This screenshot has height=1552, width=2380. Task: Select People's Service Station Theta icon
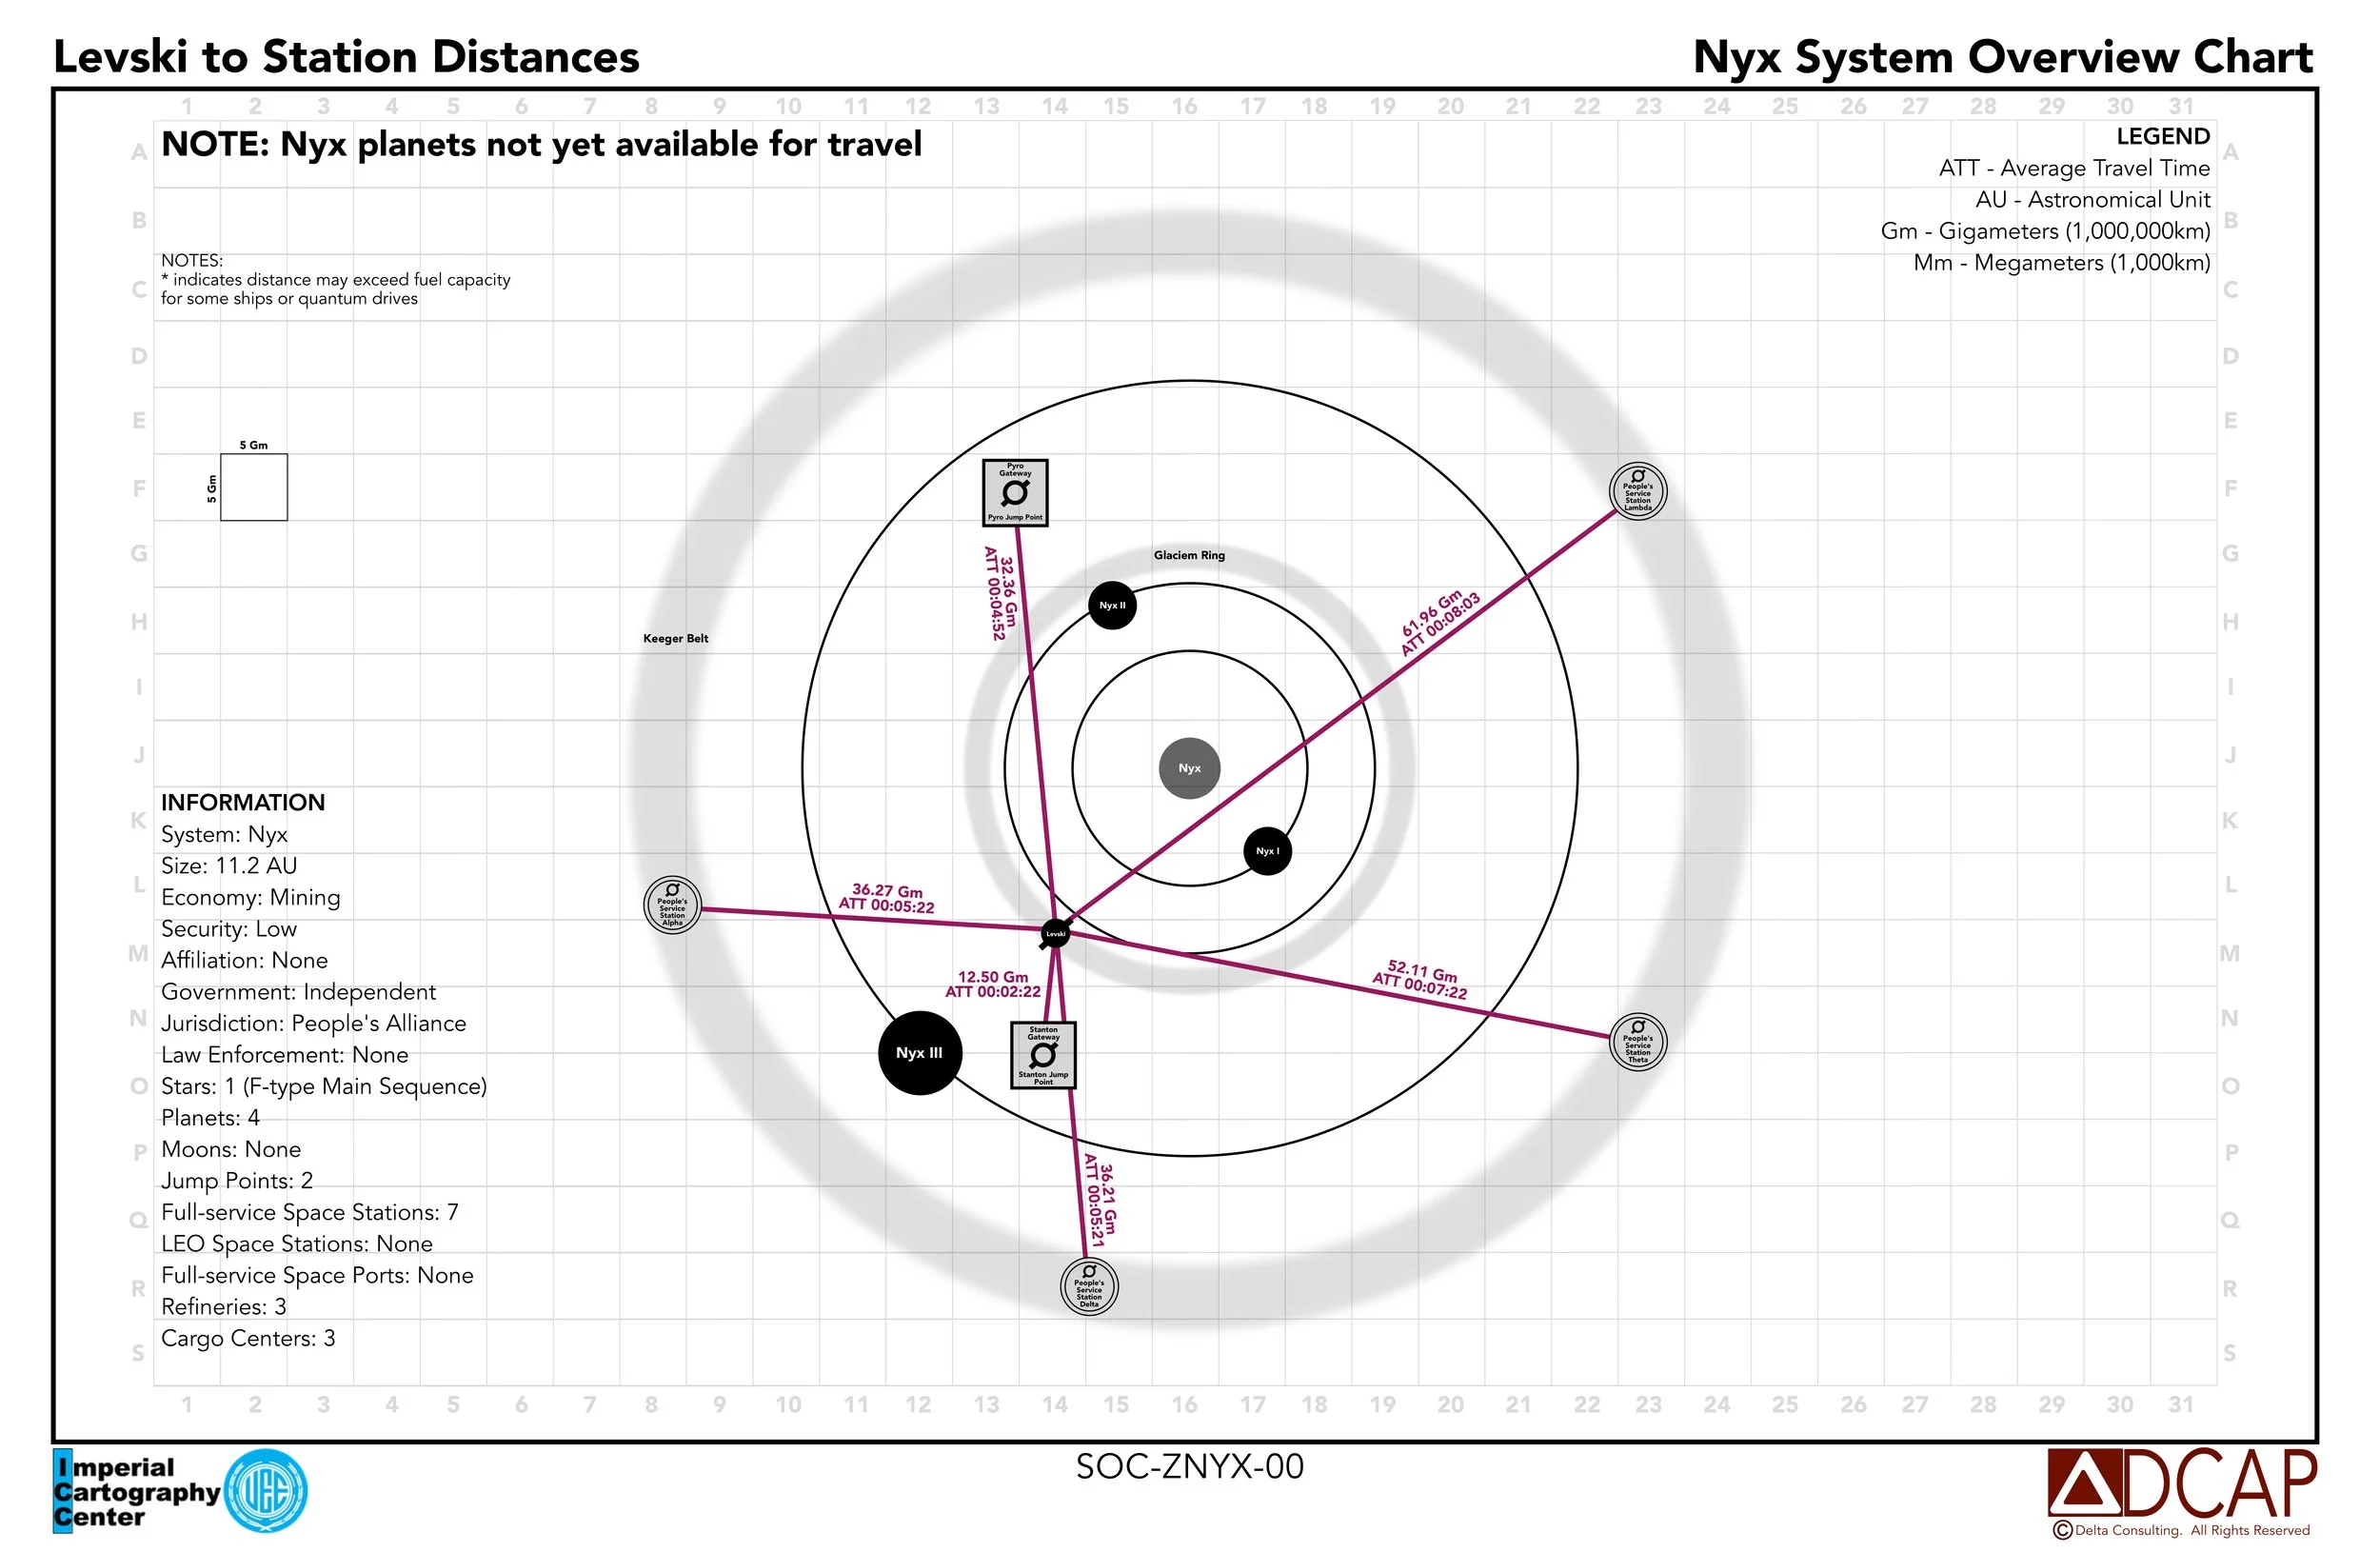(x=1638, y=1042)
